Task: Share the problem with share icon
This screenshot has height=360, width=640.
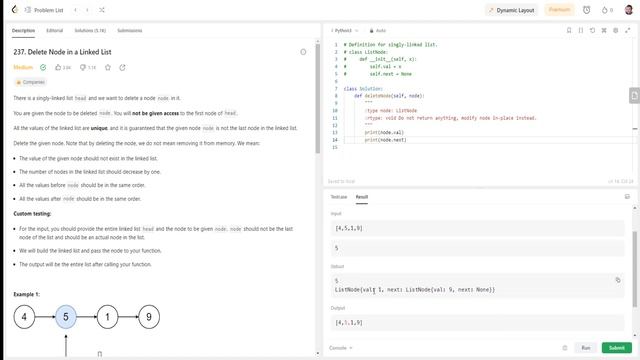Action: pyautogui.click(x=122, y=67)
